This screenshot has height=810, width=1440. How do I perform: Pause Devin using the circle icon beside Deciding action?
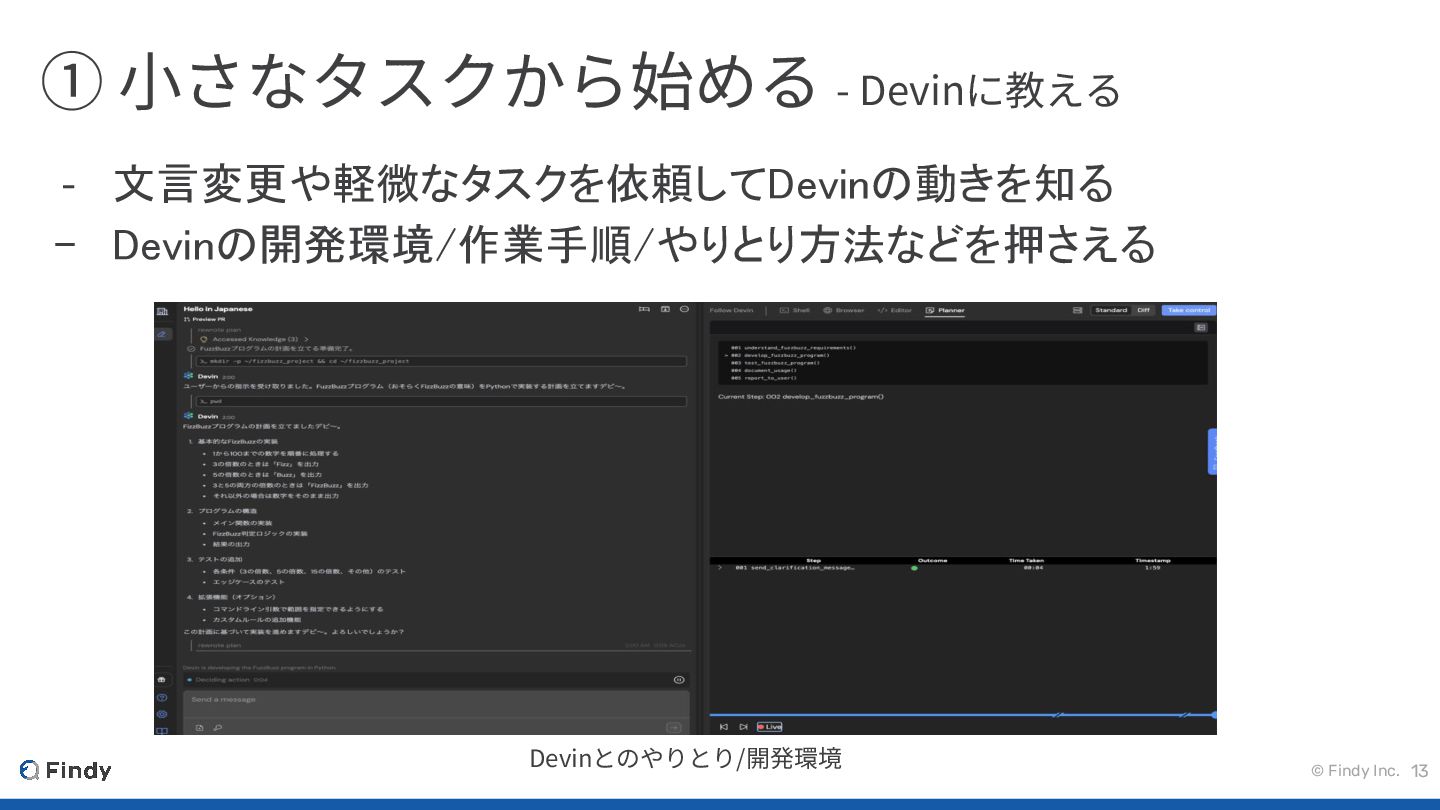(679, 680)
